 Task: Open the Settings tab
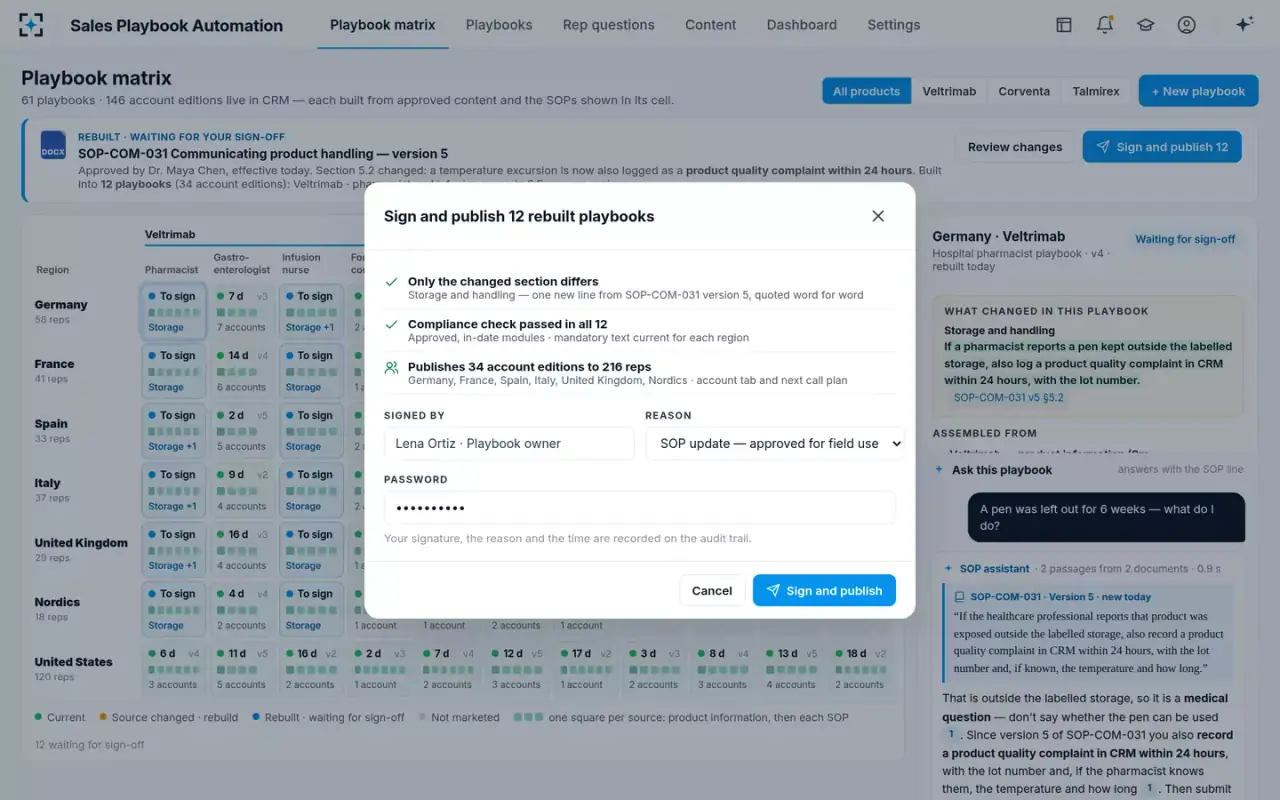click(894, 25)
